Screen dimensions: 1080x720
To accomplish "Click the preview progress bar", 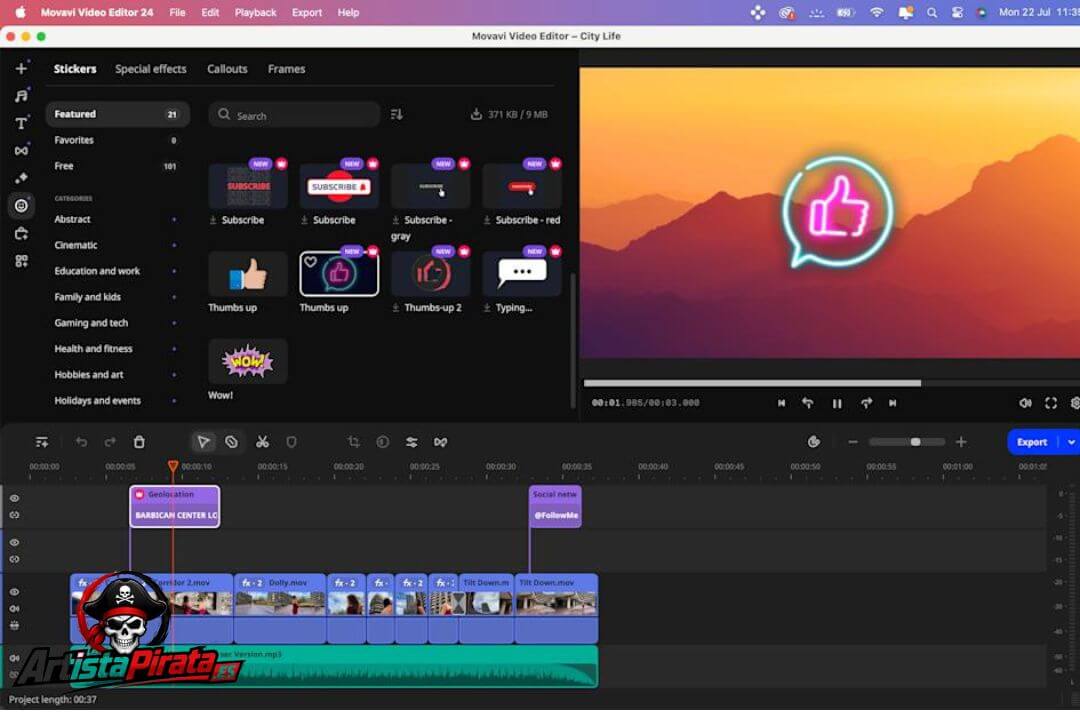I will click(832, 383).
